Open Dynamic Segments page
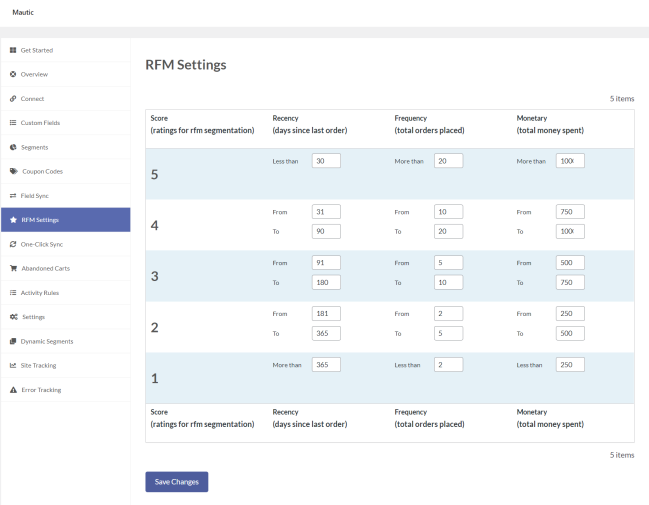 [46, 341]
